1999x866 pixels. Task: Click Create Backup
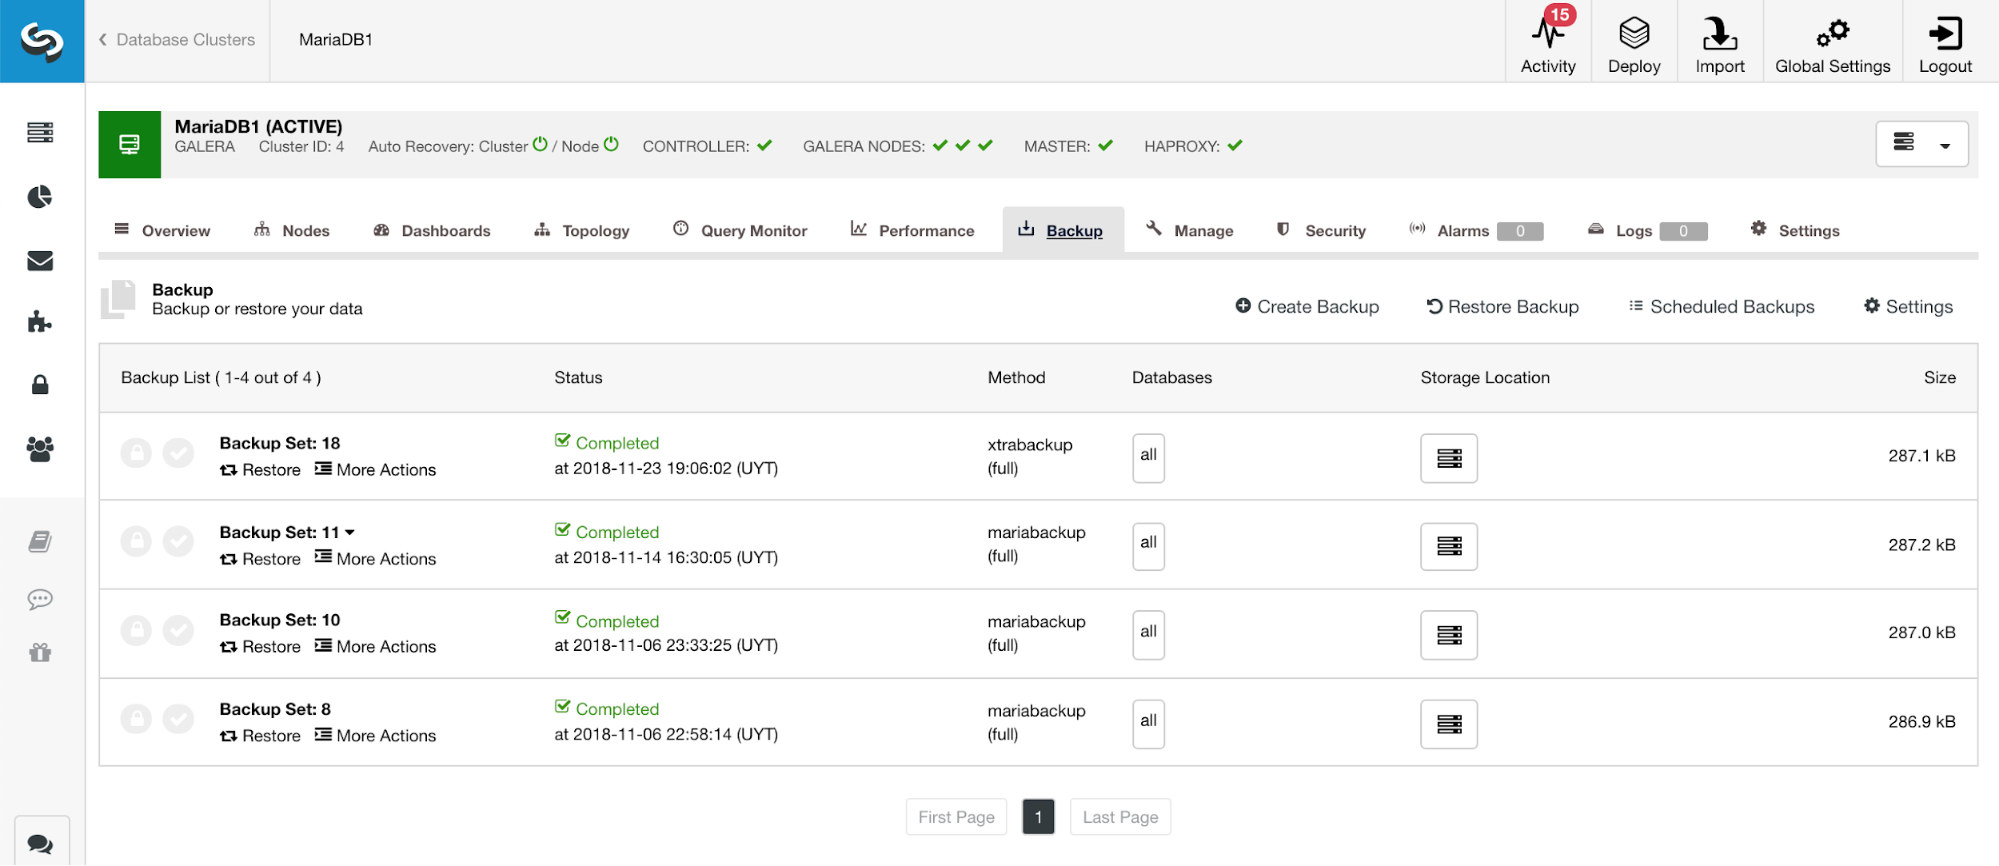click(x=1307, y=307)
